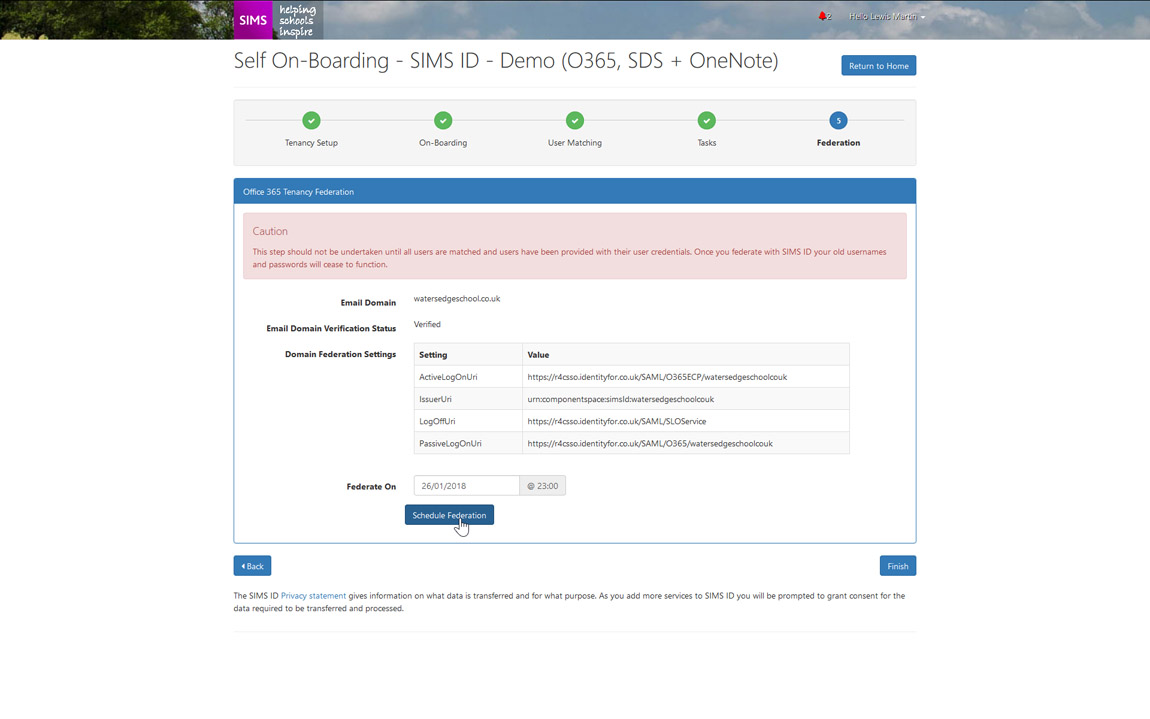Select the SAML/O365/ PassiveLogOn URL value
Image resolution: width=1150 pixels, height=719 pixels.
click(x=650, y=443)
